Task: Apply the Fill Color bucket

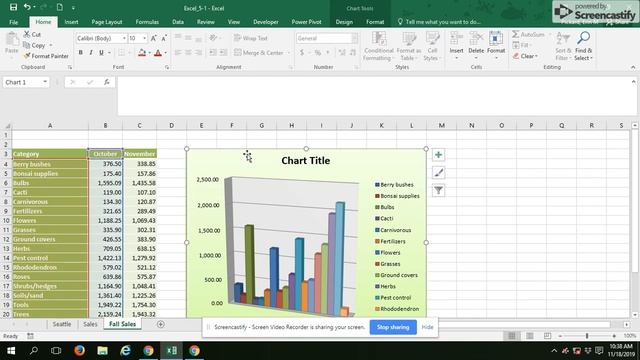Action: pyautogui.click(x=142, y=53)
